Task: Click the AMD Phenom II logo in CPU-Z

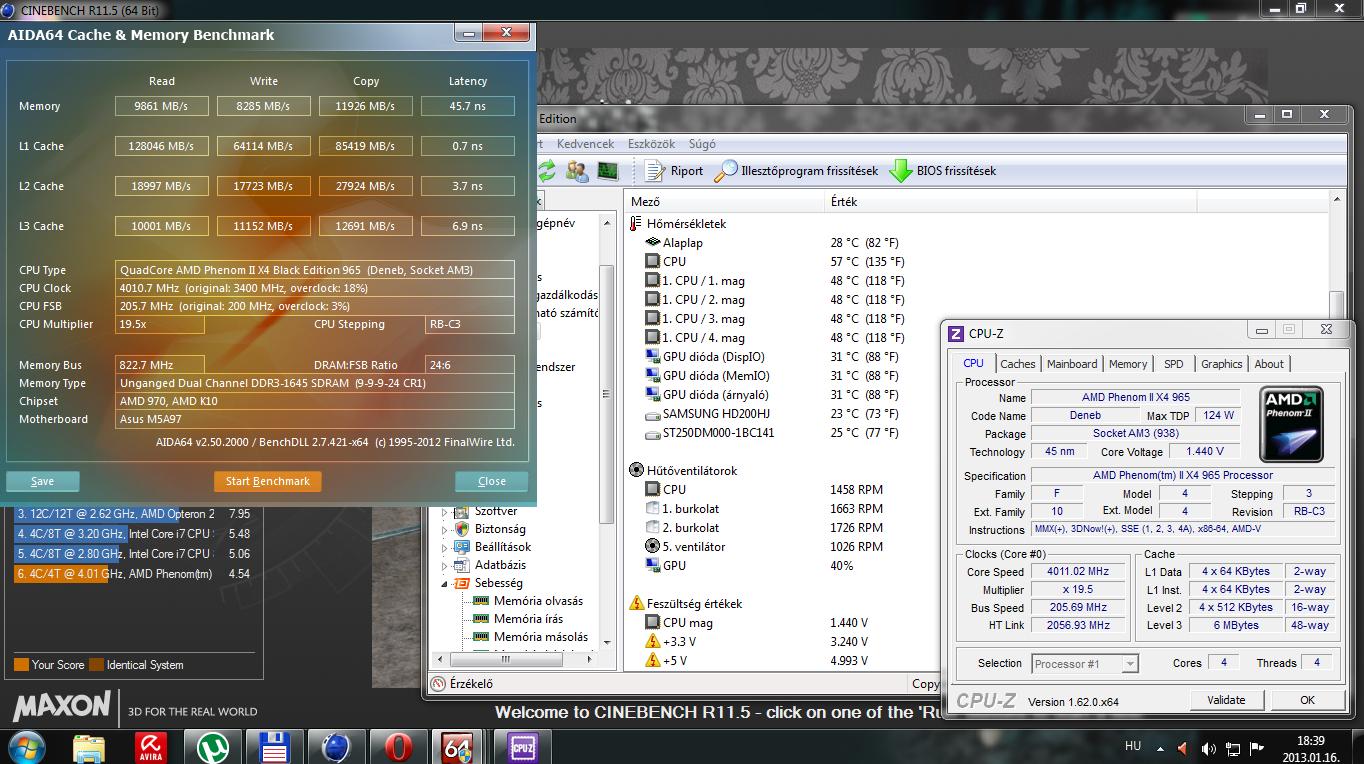Action: pos(1293,425)
